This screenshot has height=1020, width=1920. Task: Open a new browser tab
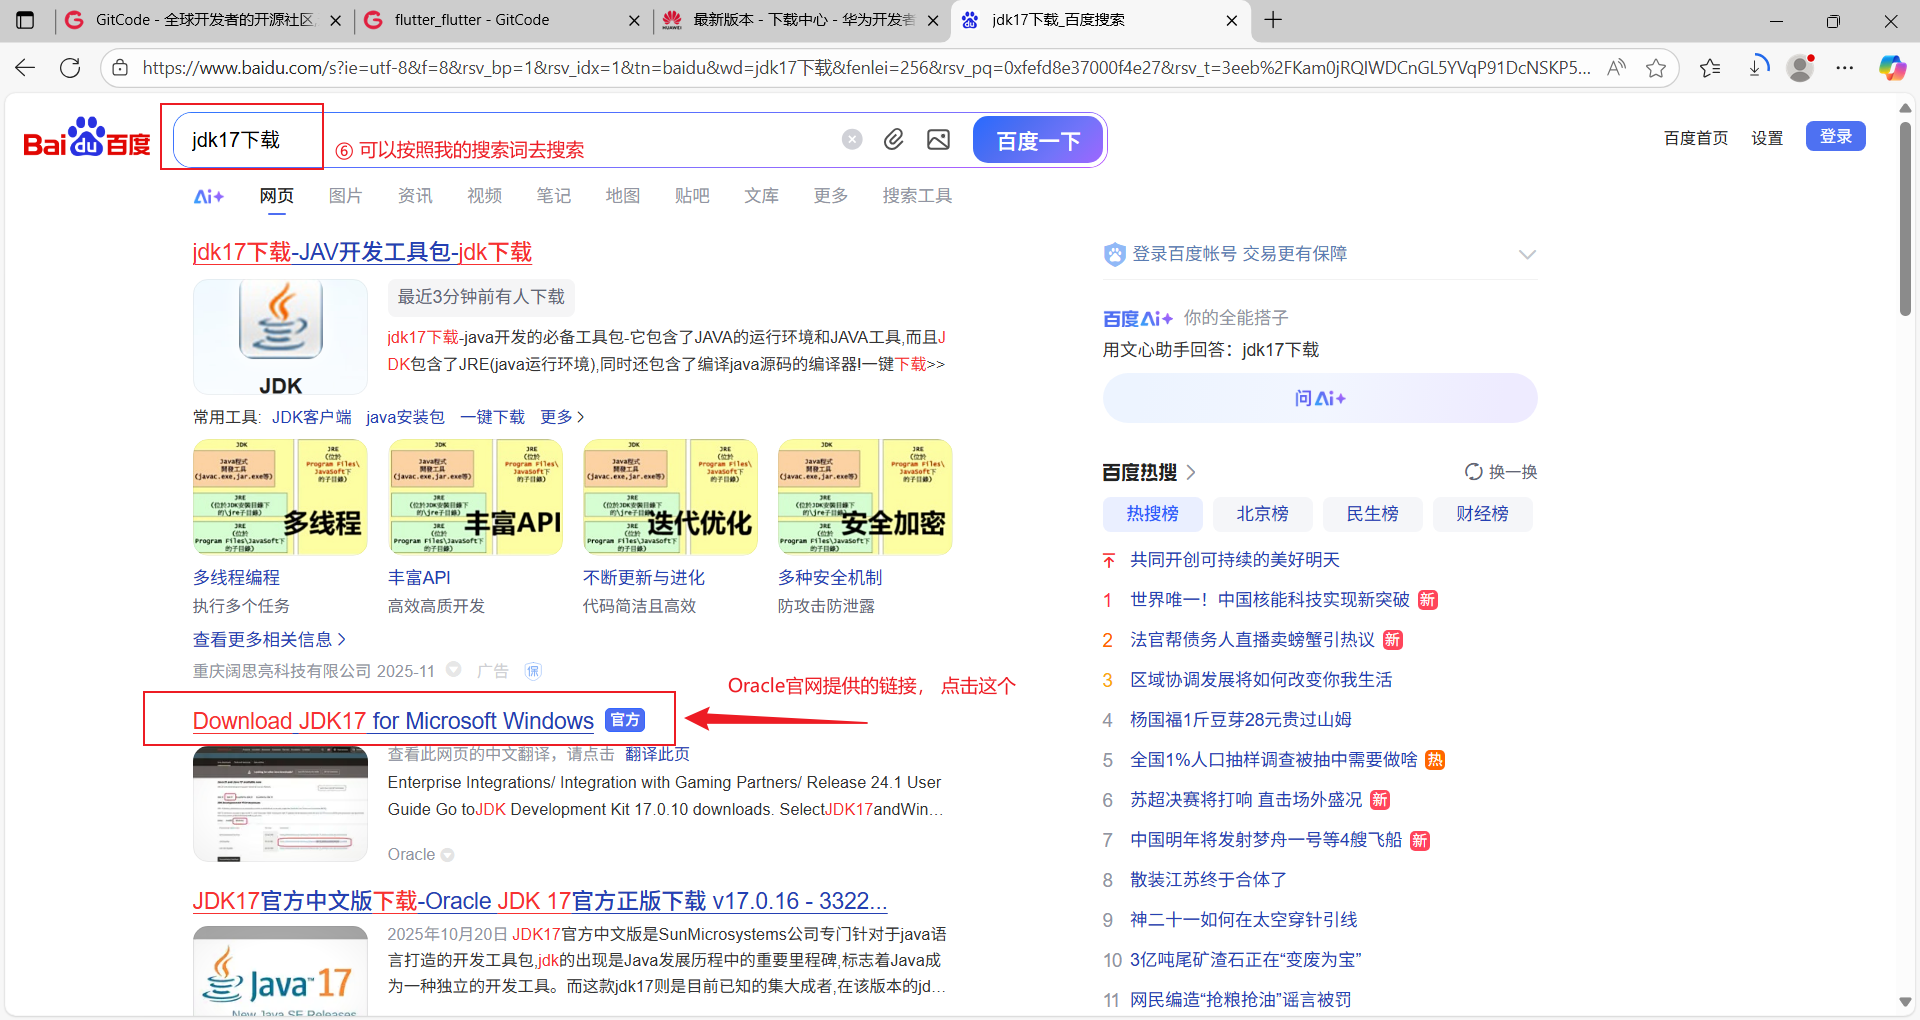click(x=1273, y=20)
